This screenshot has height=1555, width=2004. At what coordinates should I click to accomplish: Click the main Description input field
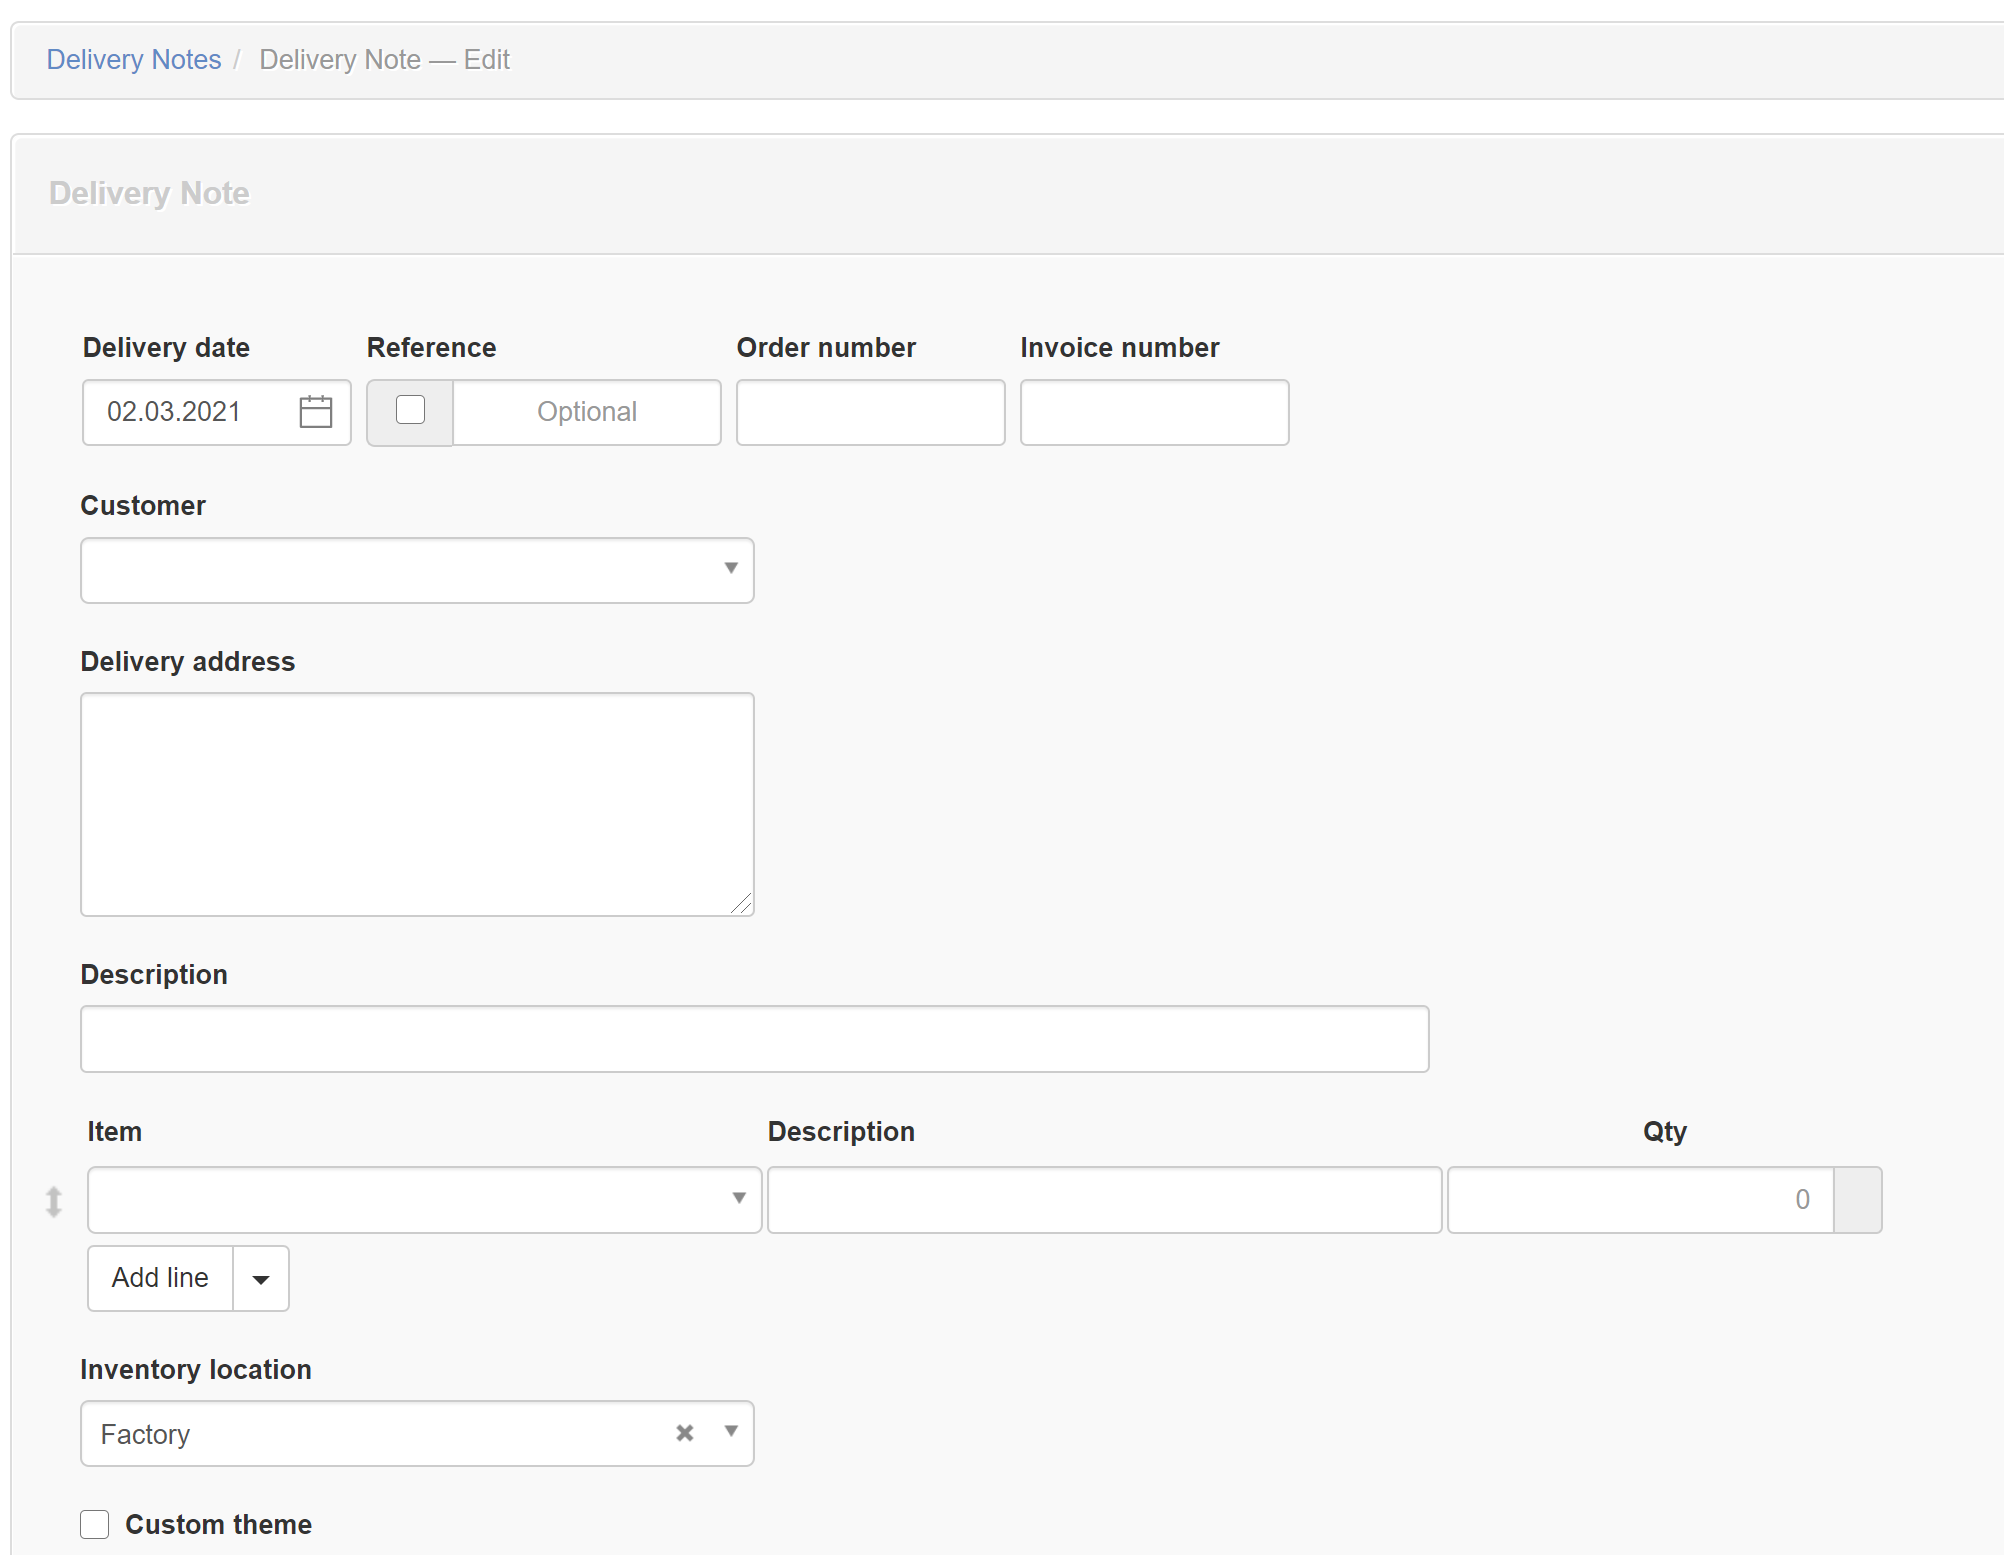(x=754, y=1039)
